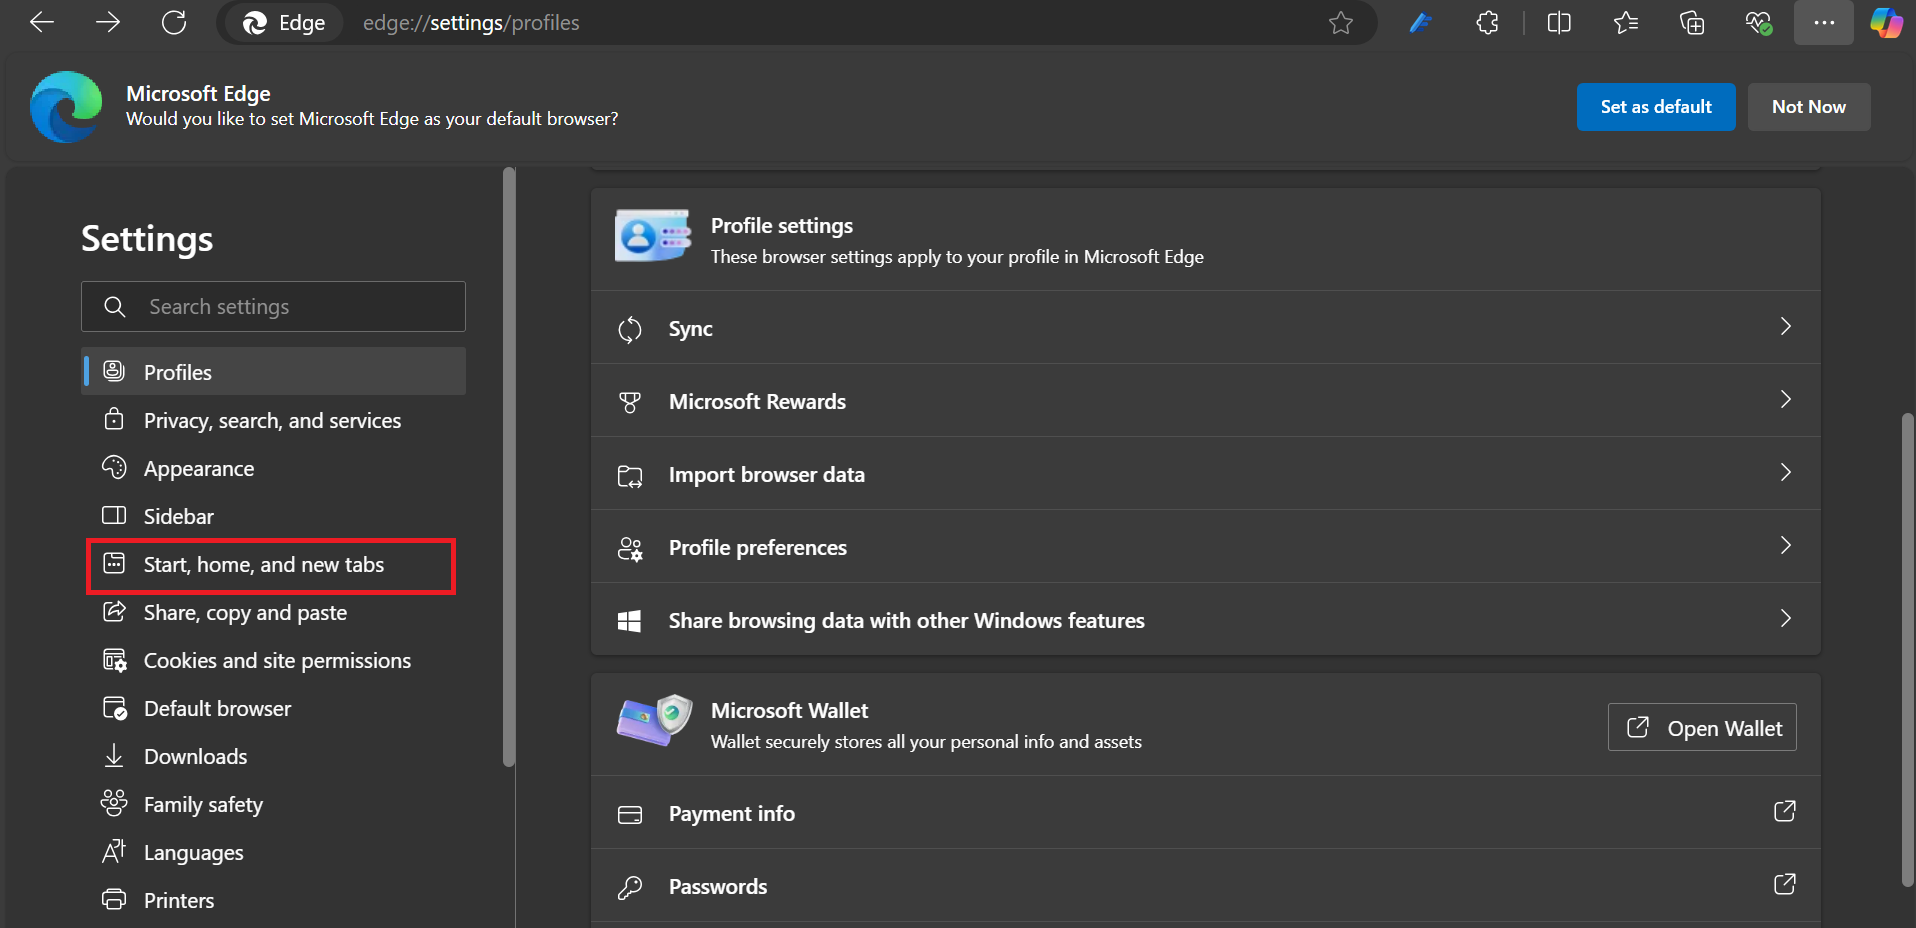1916x928 pixels.
Task: Click the address bar URL edge://settings/profiles
Action: click(471, 22)
